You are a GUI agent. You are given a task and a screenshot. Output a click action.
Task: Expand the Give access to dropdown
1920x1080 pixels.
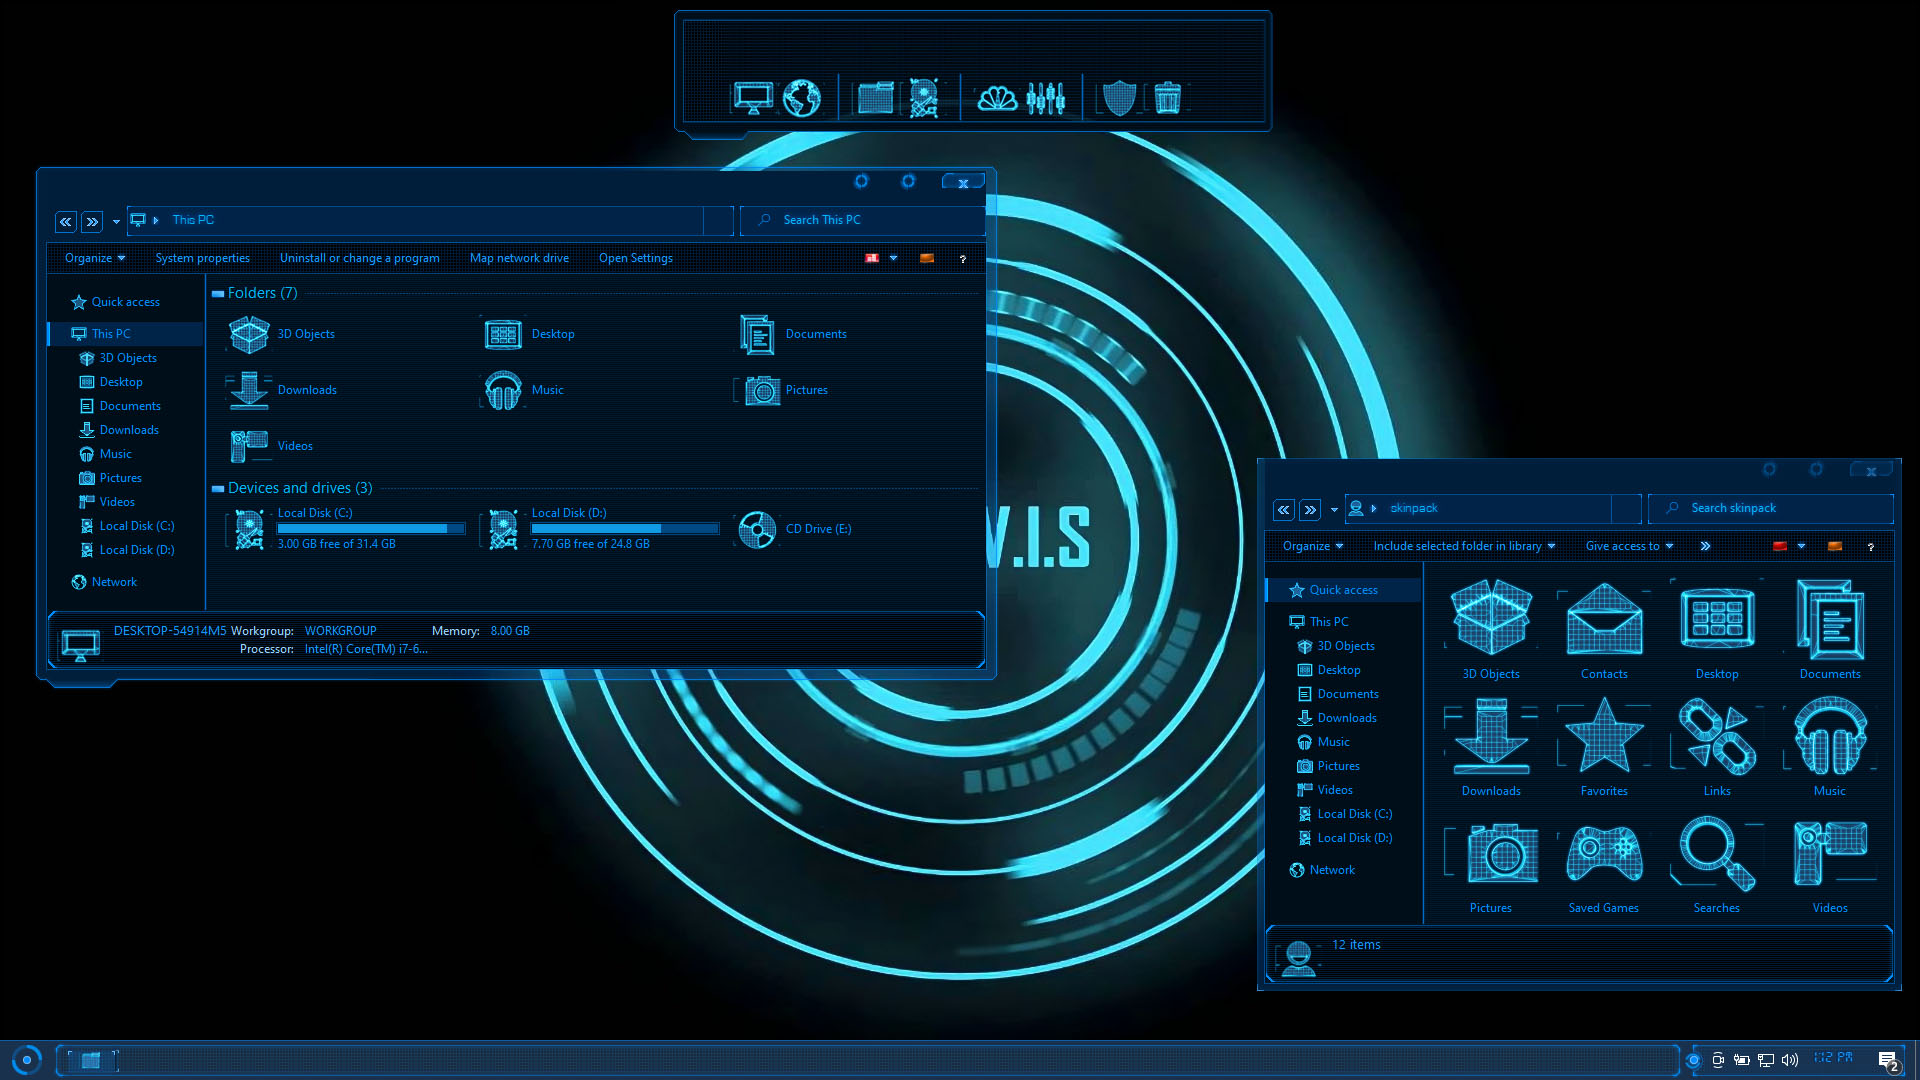[1629, 546]
